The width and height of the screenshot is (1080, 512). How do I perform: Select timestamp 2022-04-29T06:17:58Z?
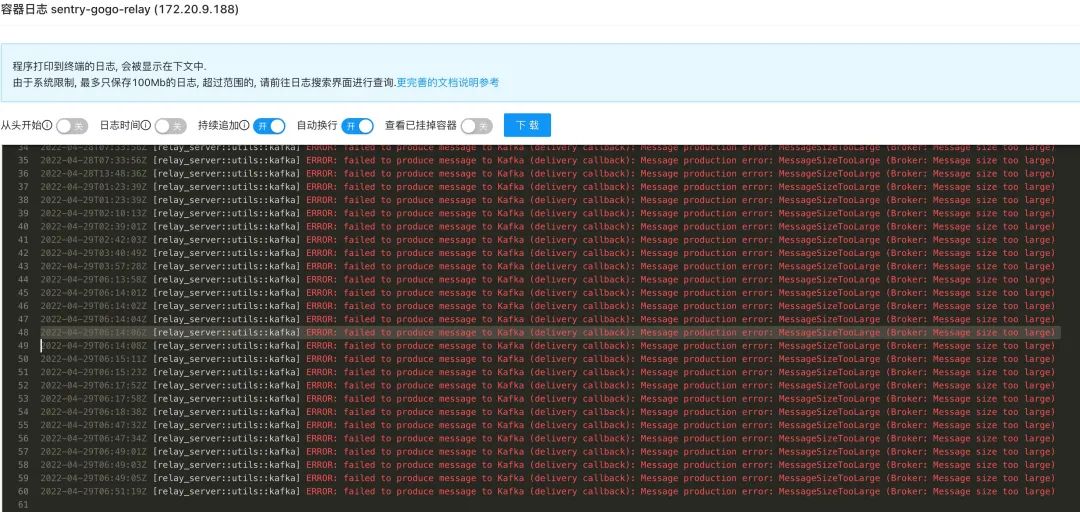pyautogui.click(x=93, y=398)
